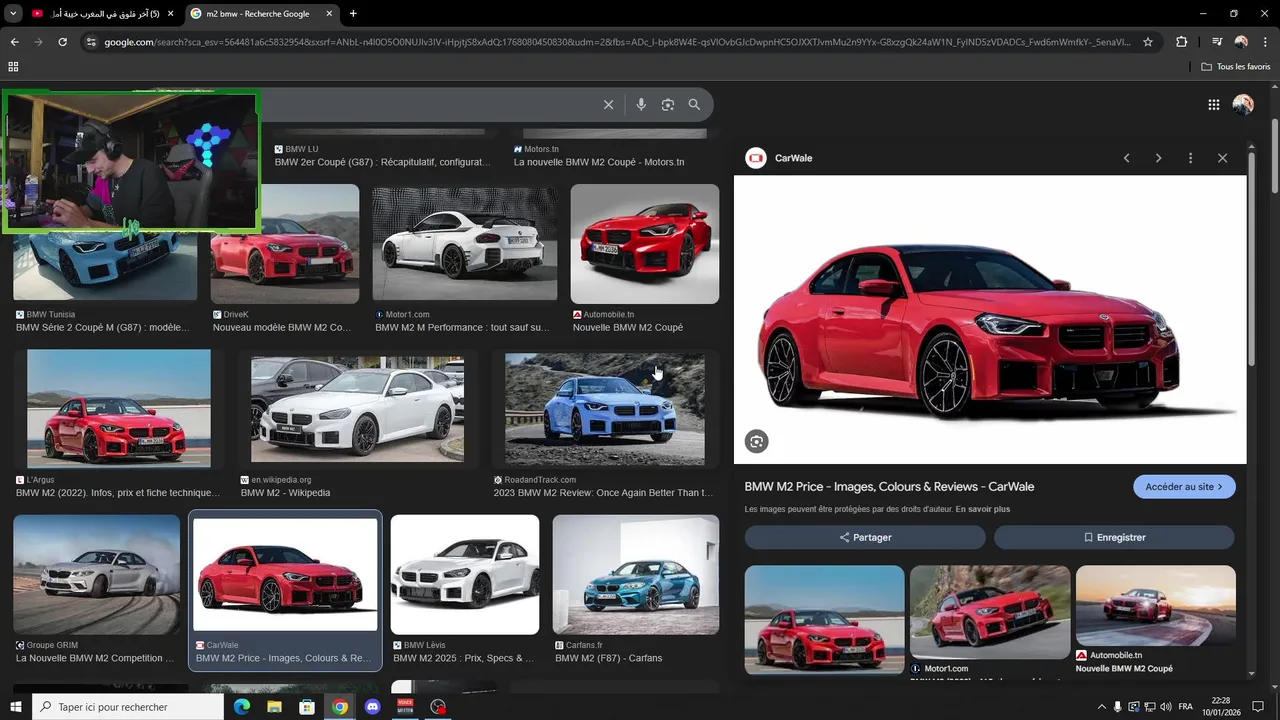
Task: Open related Automobile.tn image in preview panel
Action: pos(1156,606)
